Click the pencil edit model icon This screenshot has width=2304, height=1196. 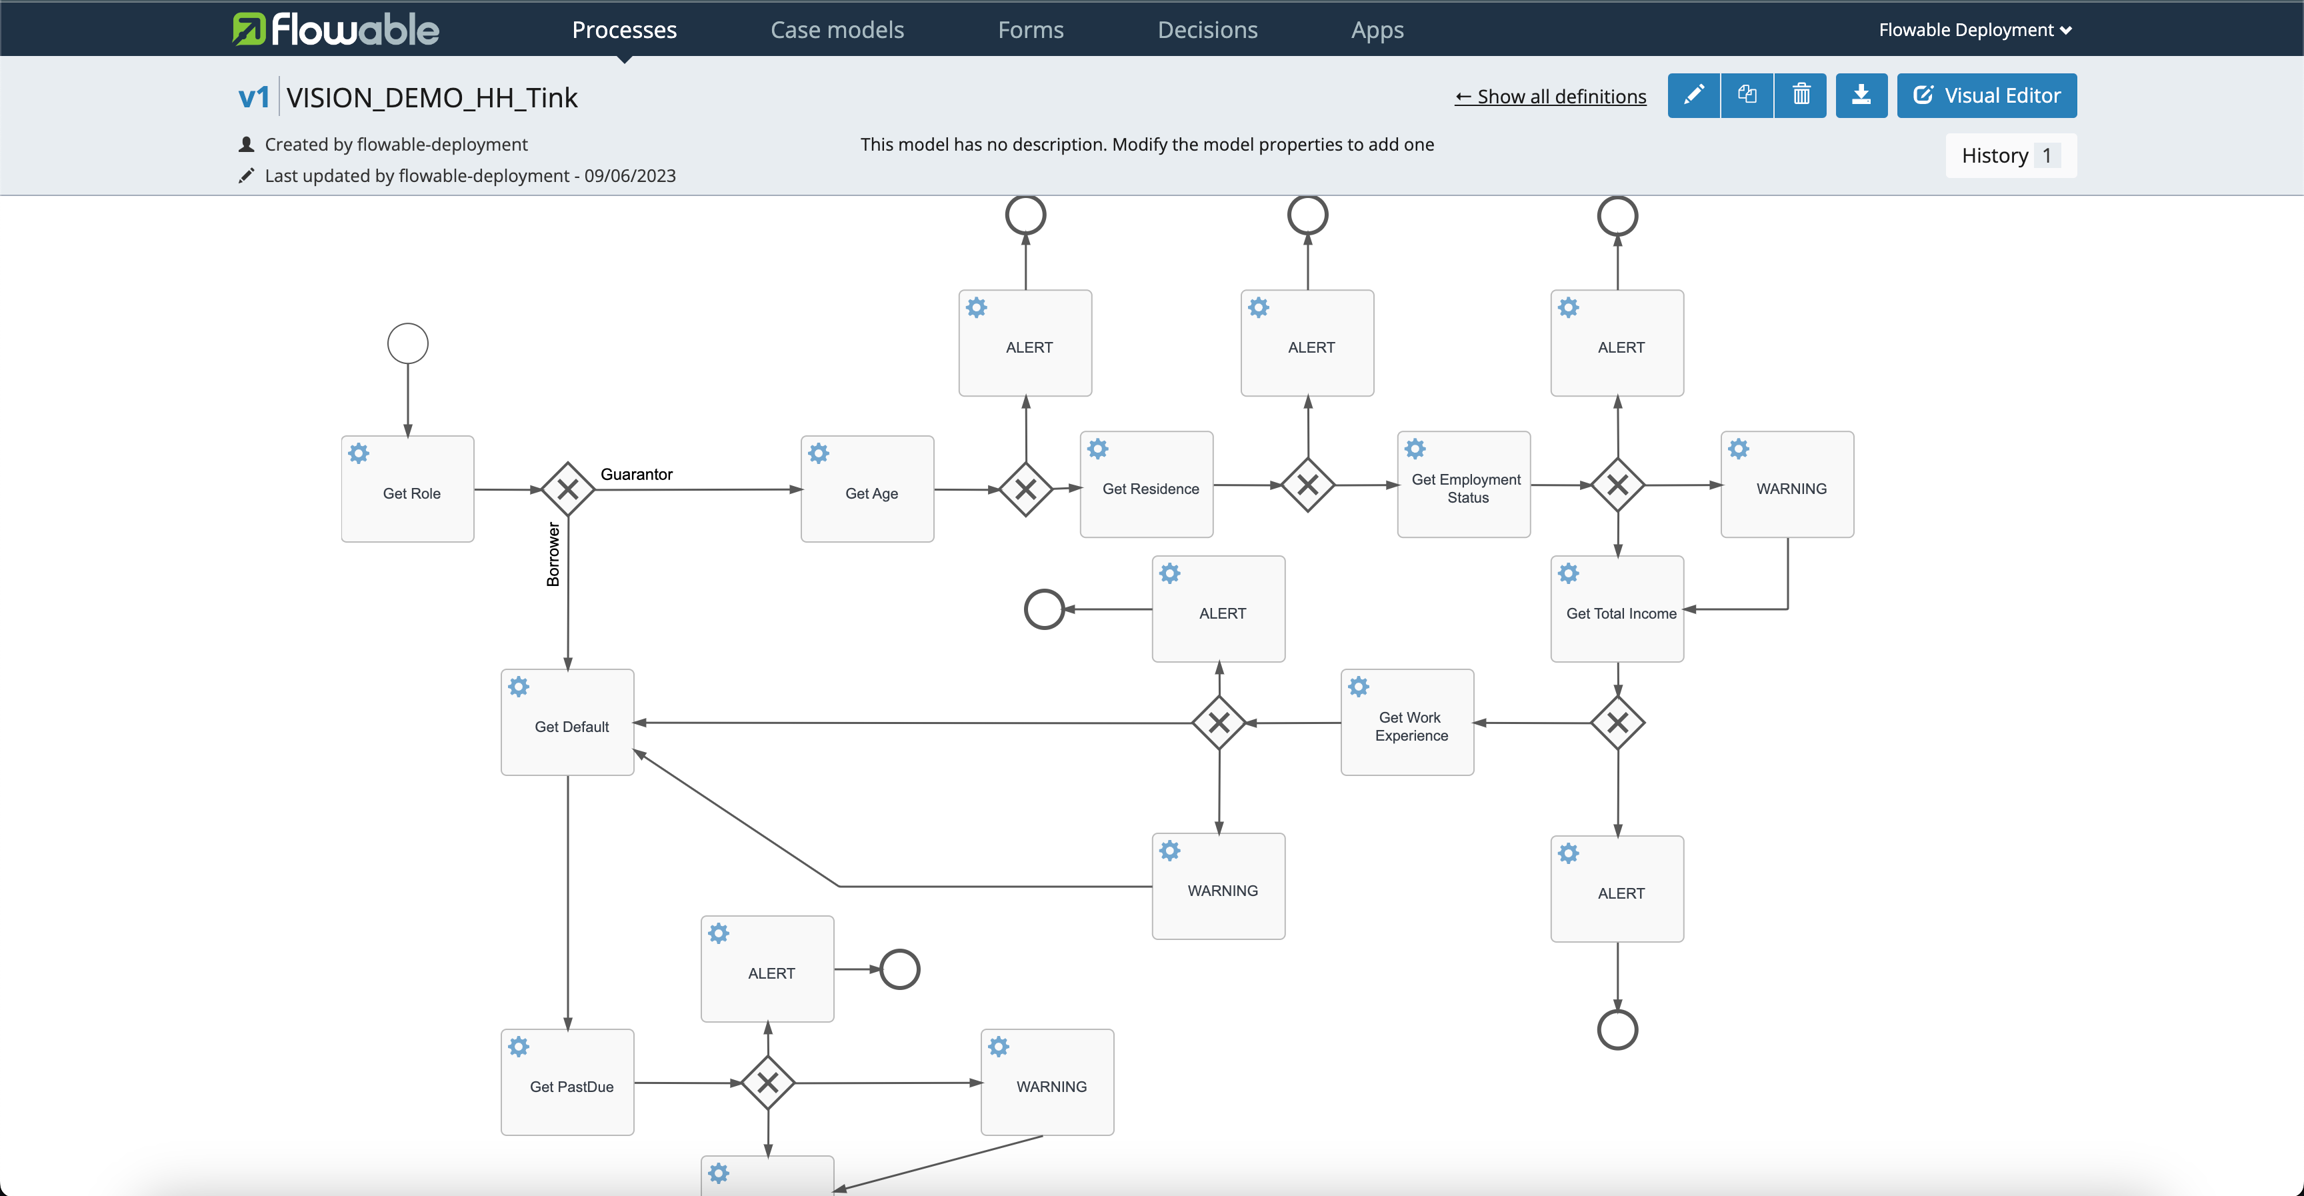[1693, 95]
